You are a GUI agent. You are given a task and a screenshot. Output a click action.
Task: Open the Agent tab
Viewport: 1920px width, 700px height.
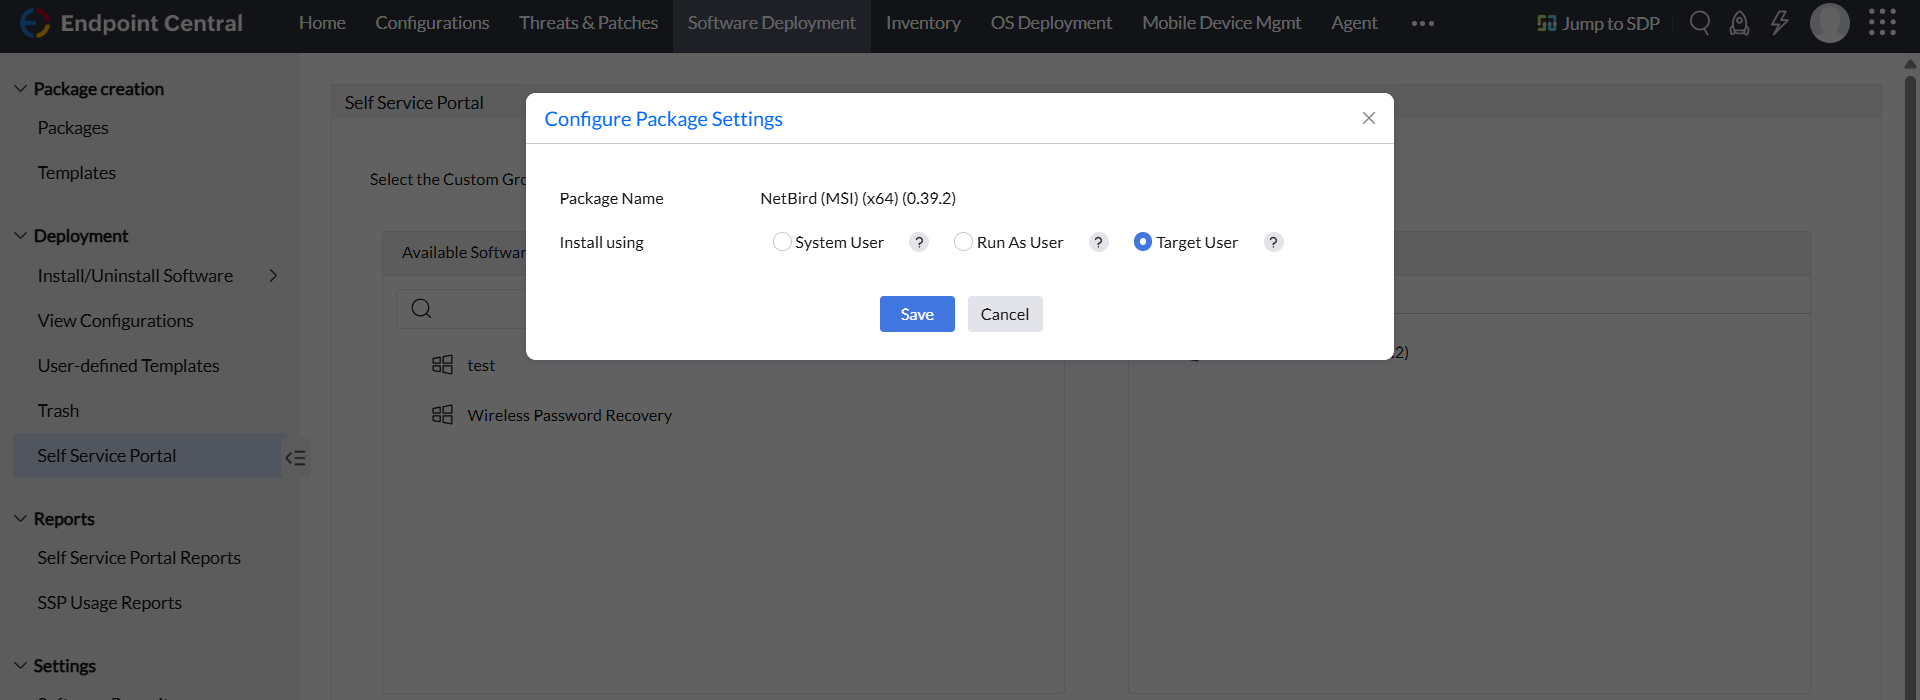point(1354,23)
